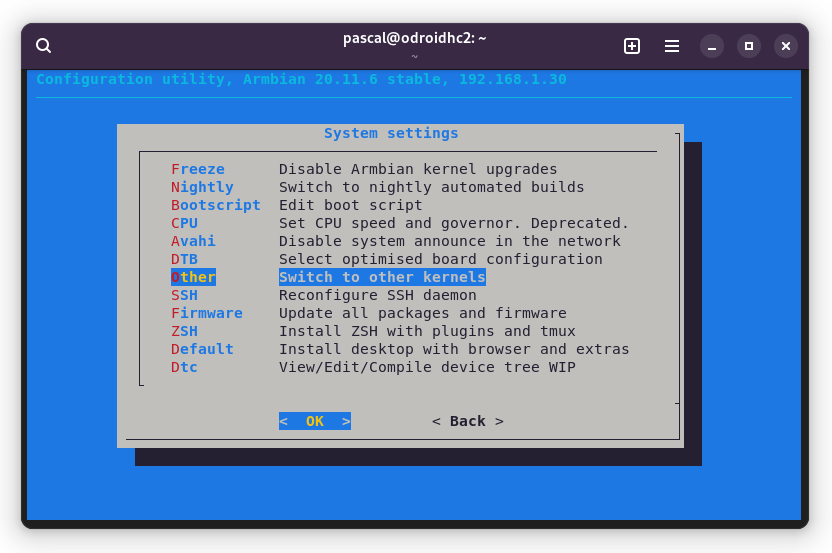
Task: Click 'Select optimised board configuration' text
Action: (x=440, y=260)
